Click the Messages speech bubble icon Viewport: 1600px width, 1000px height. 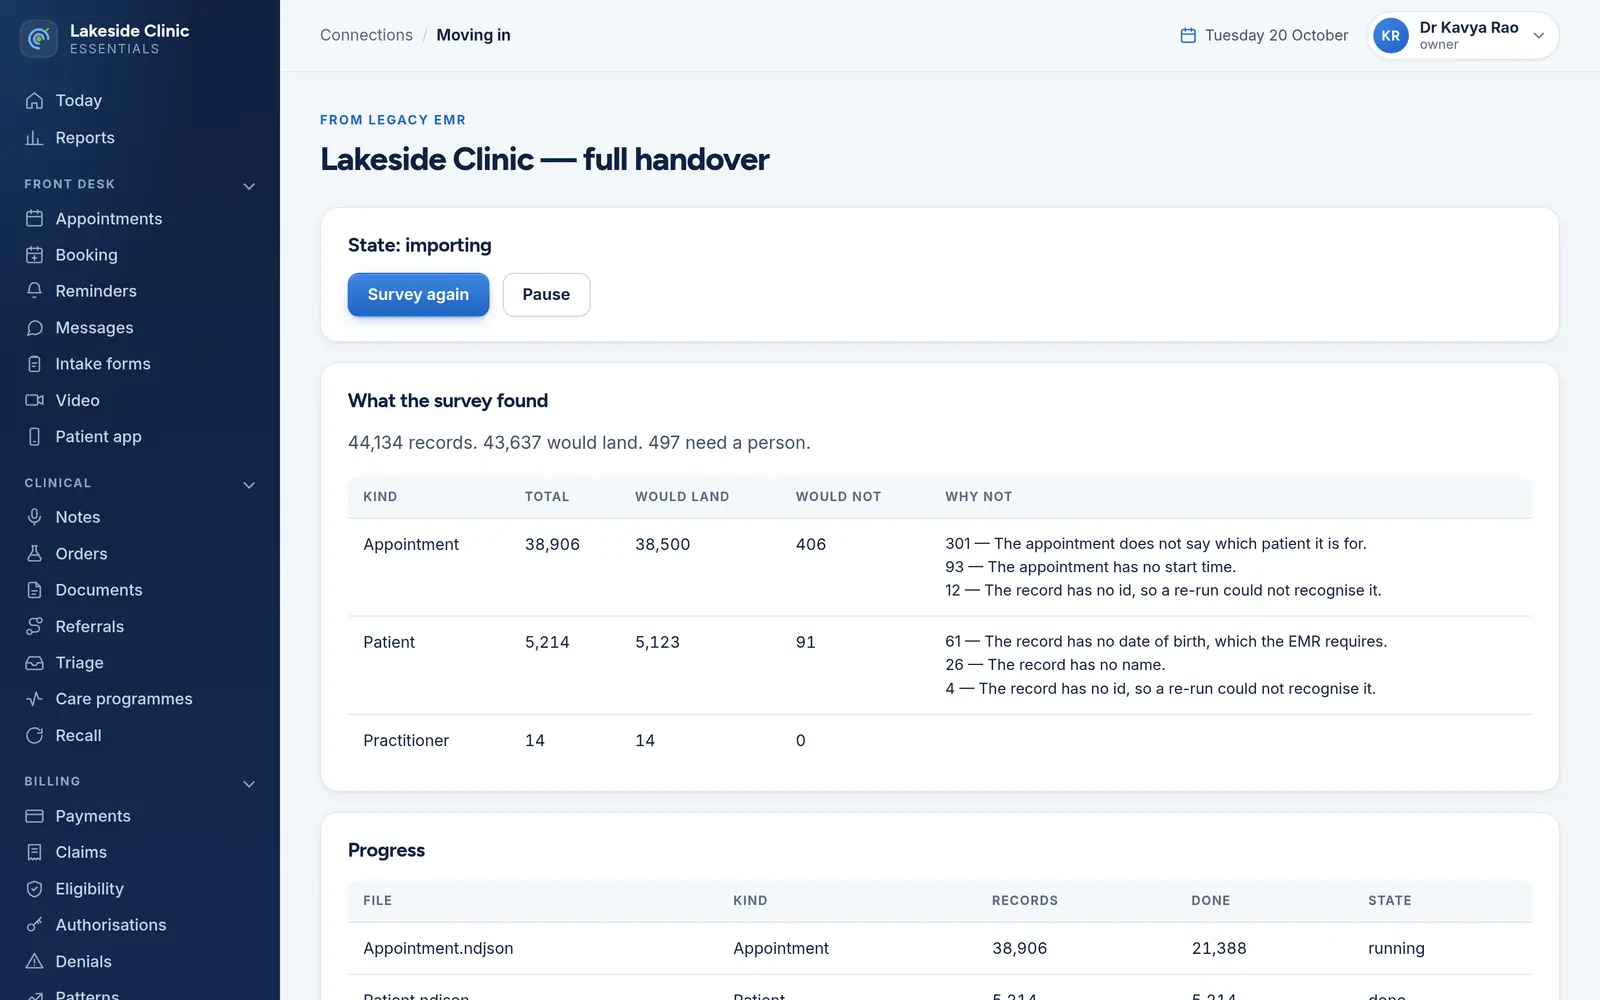34,328
